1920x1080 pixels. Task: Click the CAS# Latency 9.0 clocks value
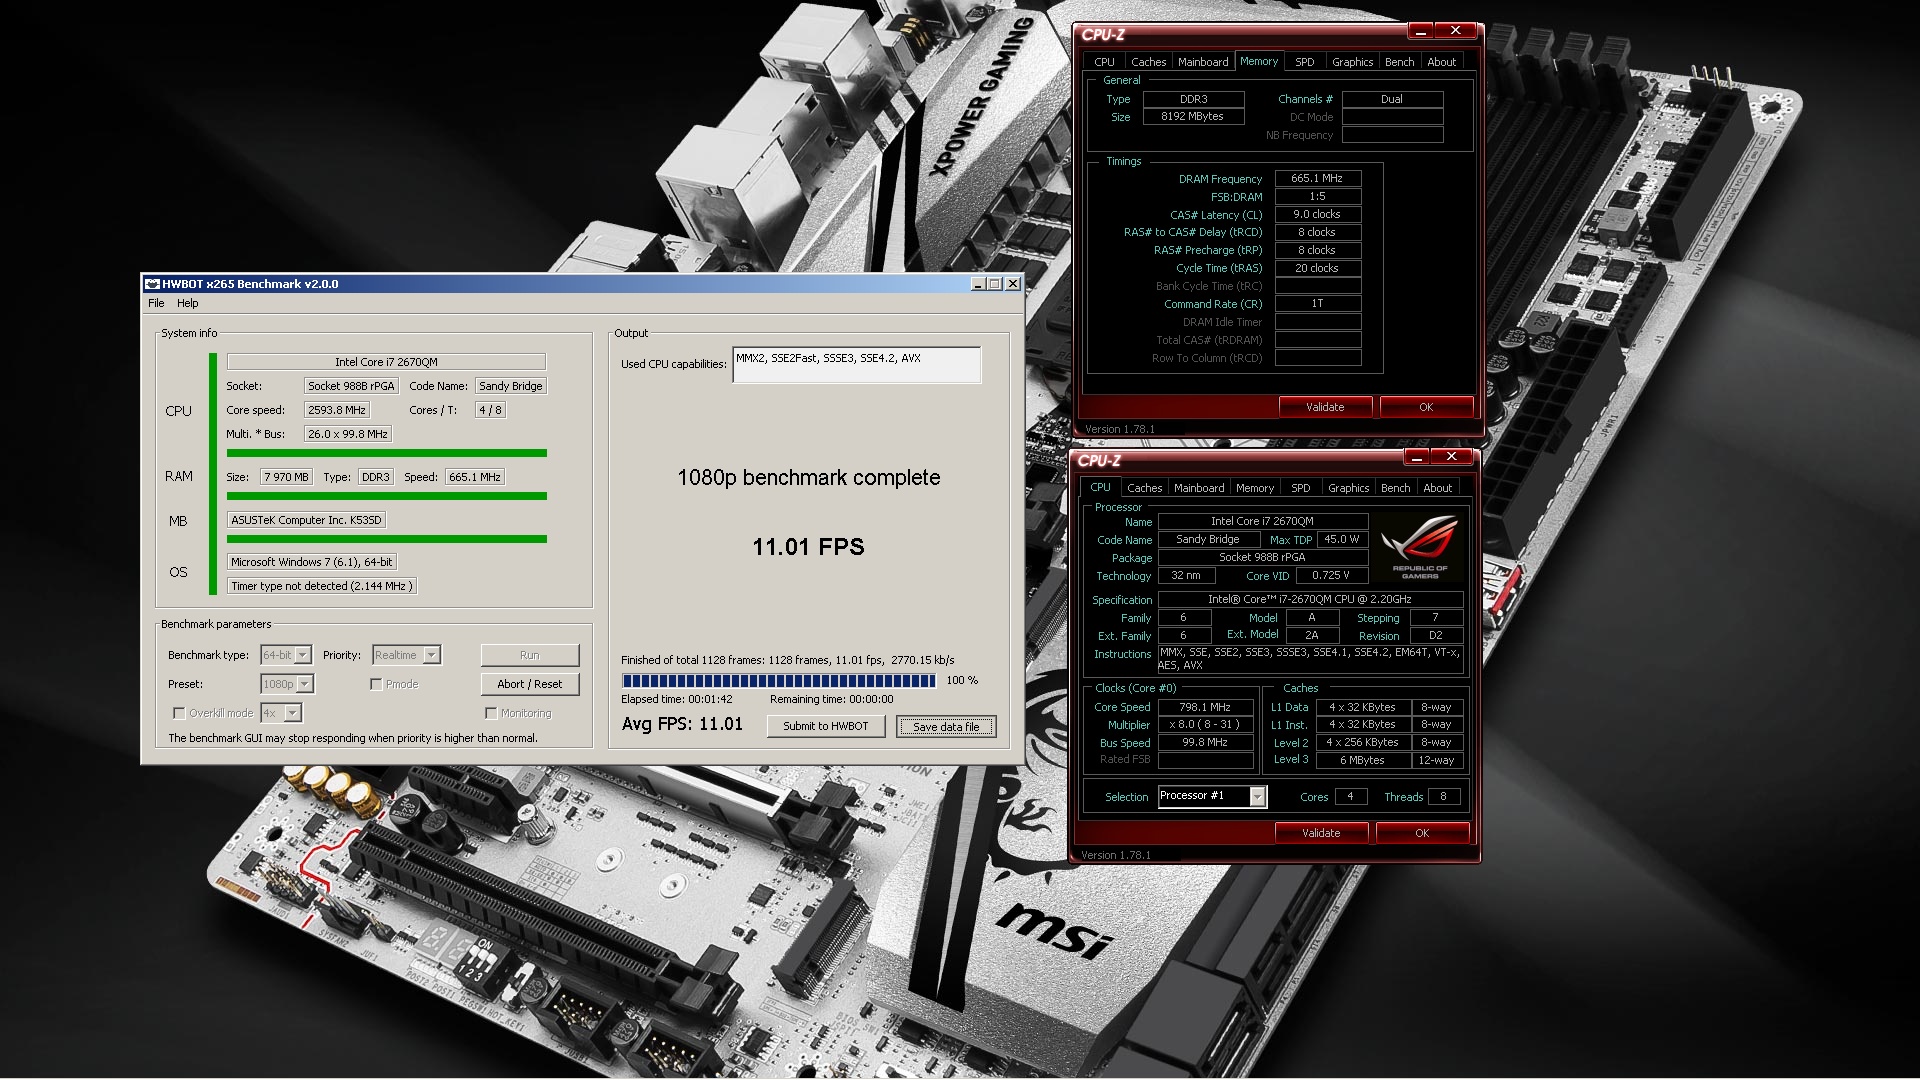[1317, 214]
